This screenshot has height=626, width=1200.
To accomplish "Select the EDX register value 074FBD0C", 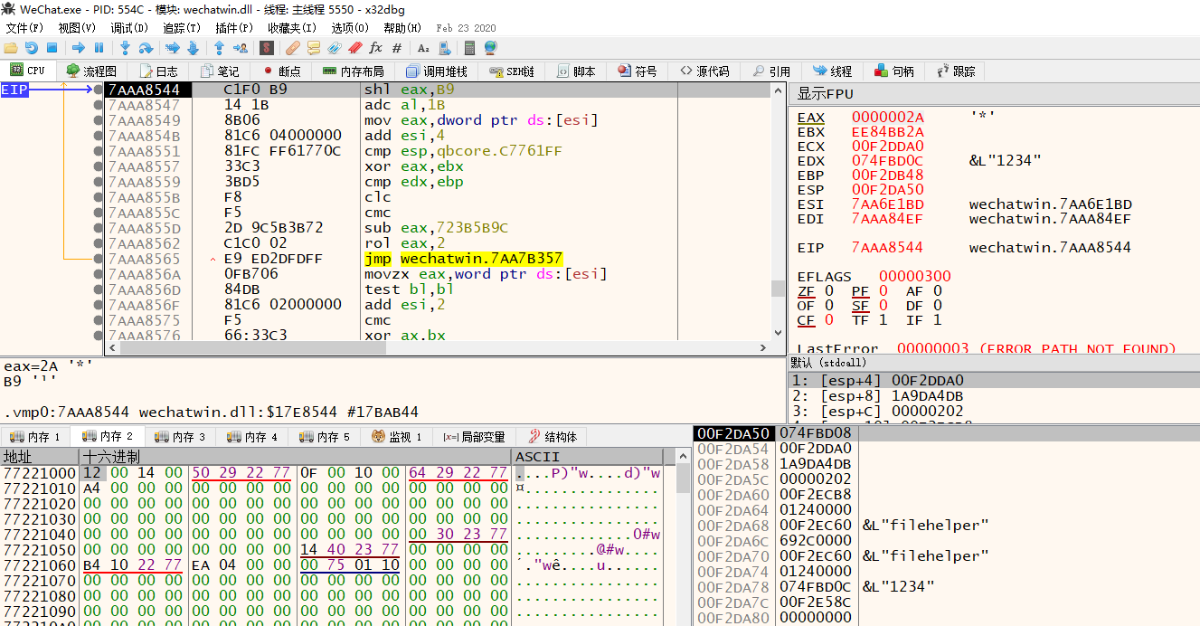I will pyautogui.click(x=888, y=160).
